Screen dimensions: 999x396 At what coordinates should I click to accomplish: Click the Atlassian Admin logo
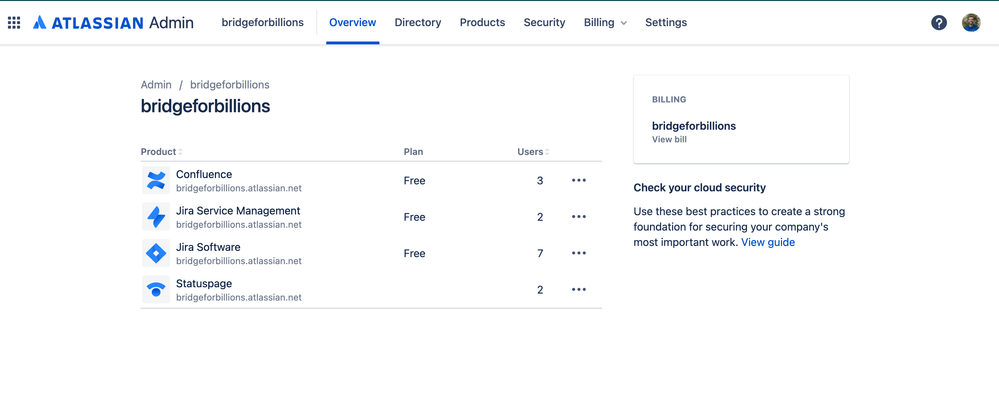[x=113, y=23]
